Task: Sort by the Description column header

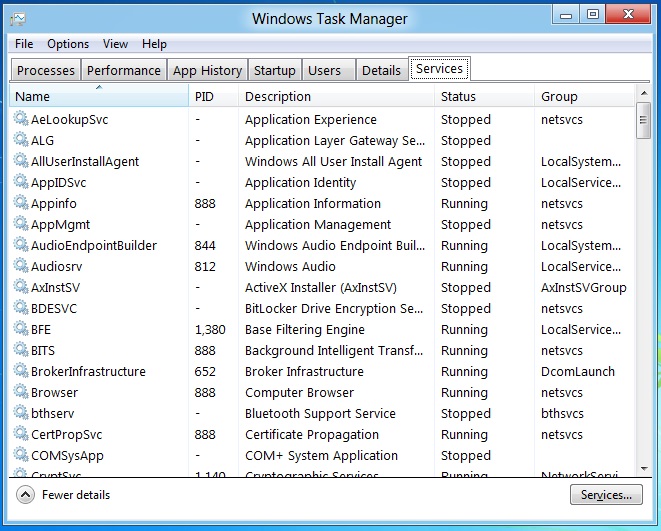Action: pos(336,97)
